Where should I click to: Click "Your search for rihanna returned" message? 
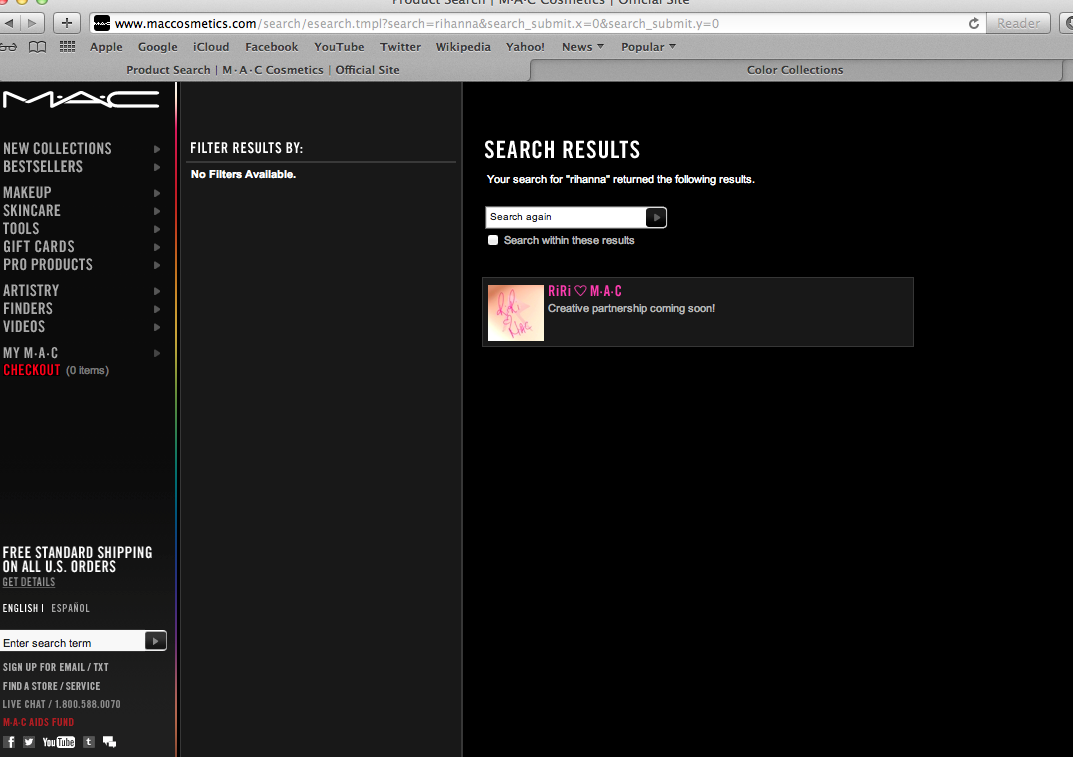pyautogui.click(x=621, y=179)
